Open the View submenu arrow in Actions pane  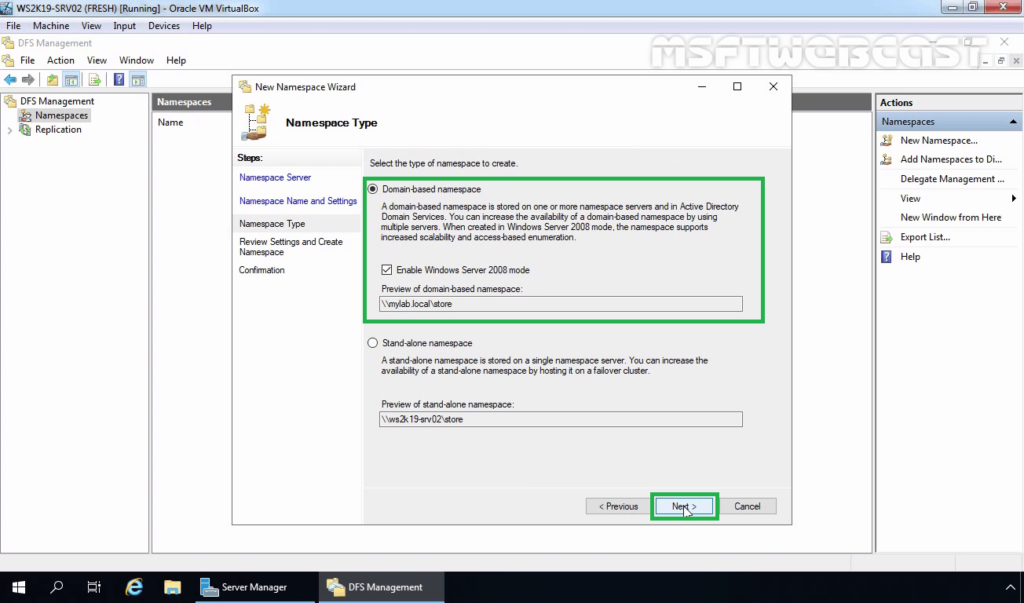1014,199
